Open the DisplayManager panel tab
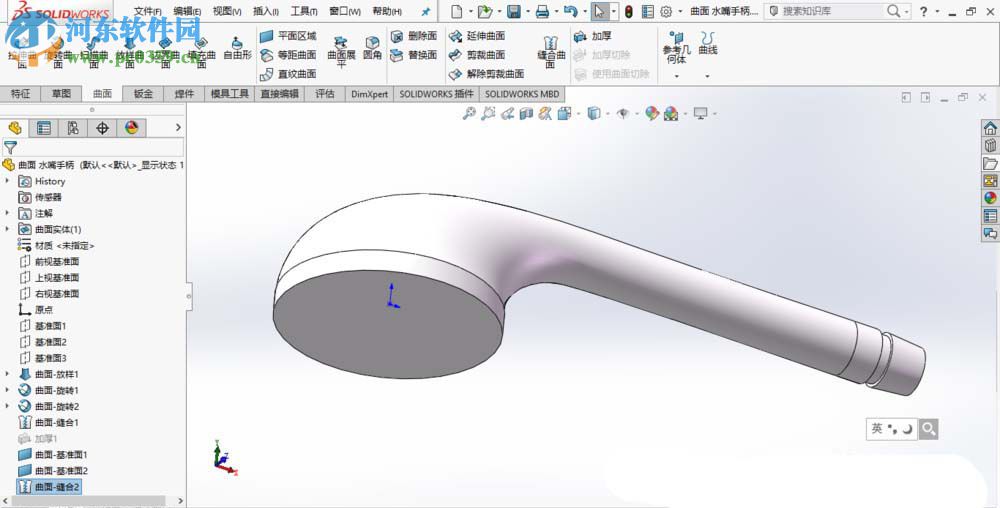Screen dimensions: 1000x508 click(x=131, y=128)
